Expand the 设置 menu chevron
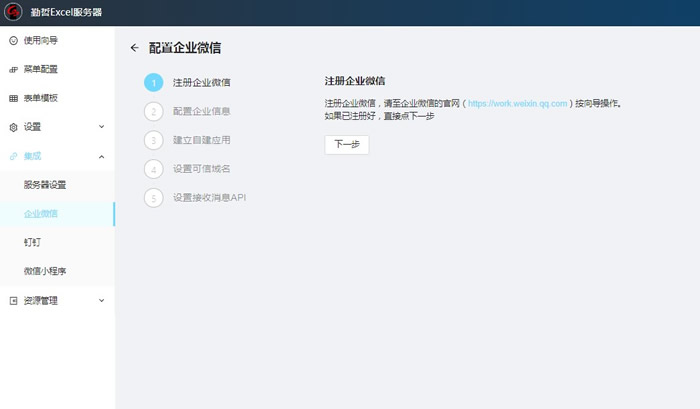Viewport: 700px width, 409px height. pyautogui.click(x=101, y=127)
